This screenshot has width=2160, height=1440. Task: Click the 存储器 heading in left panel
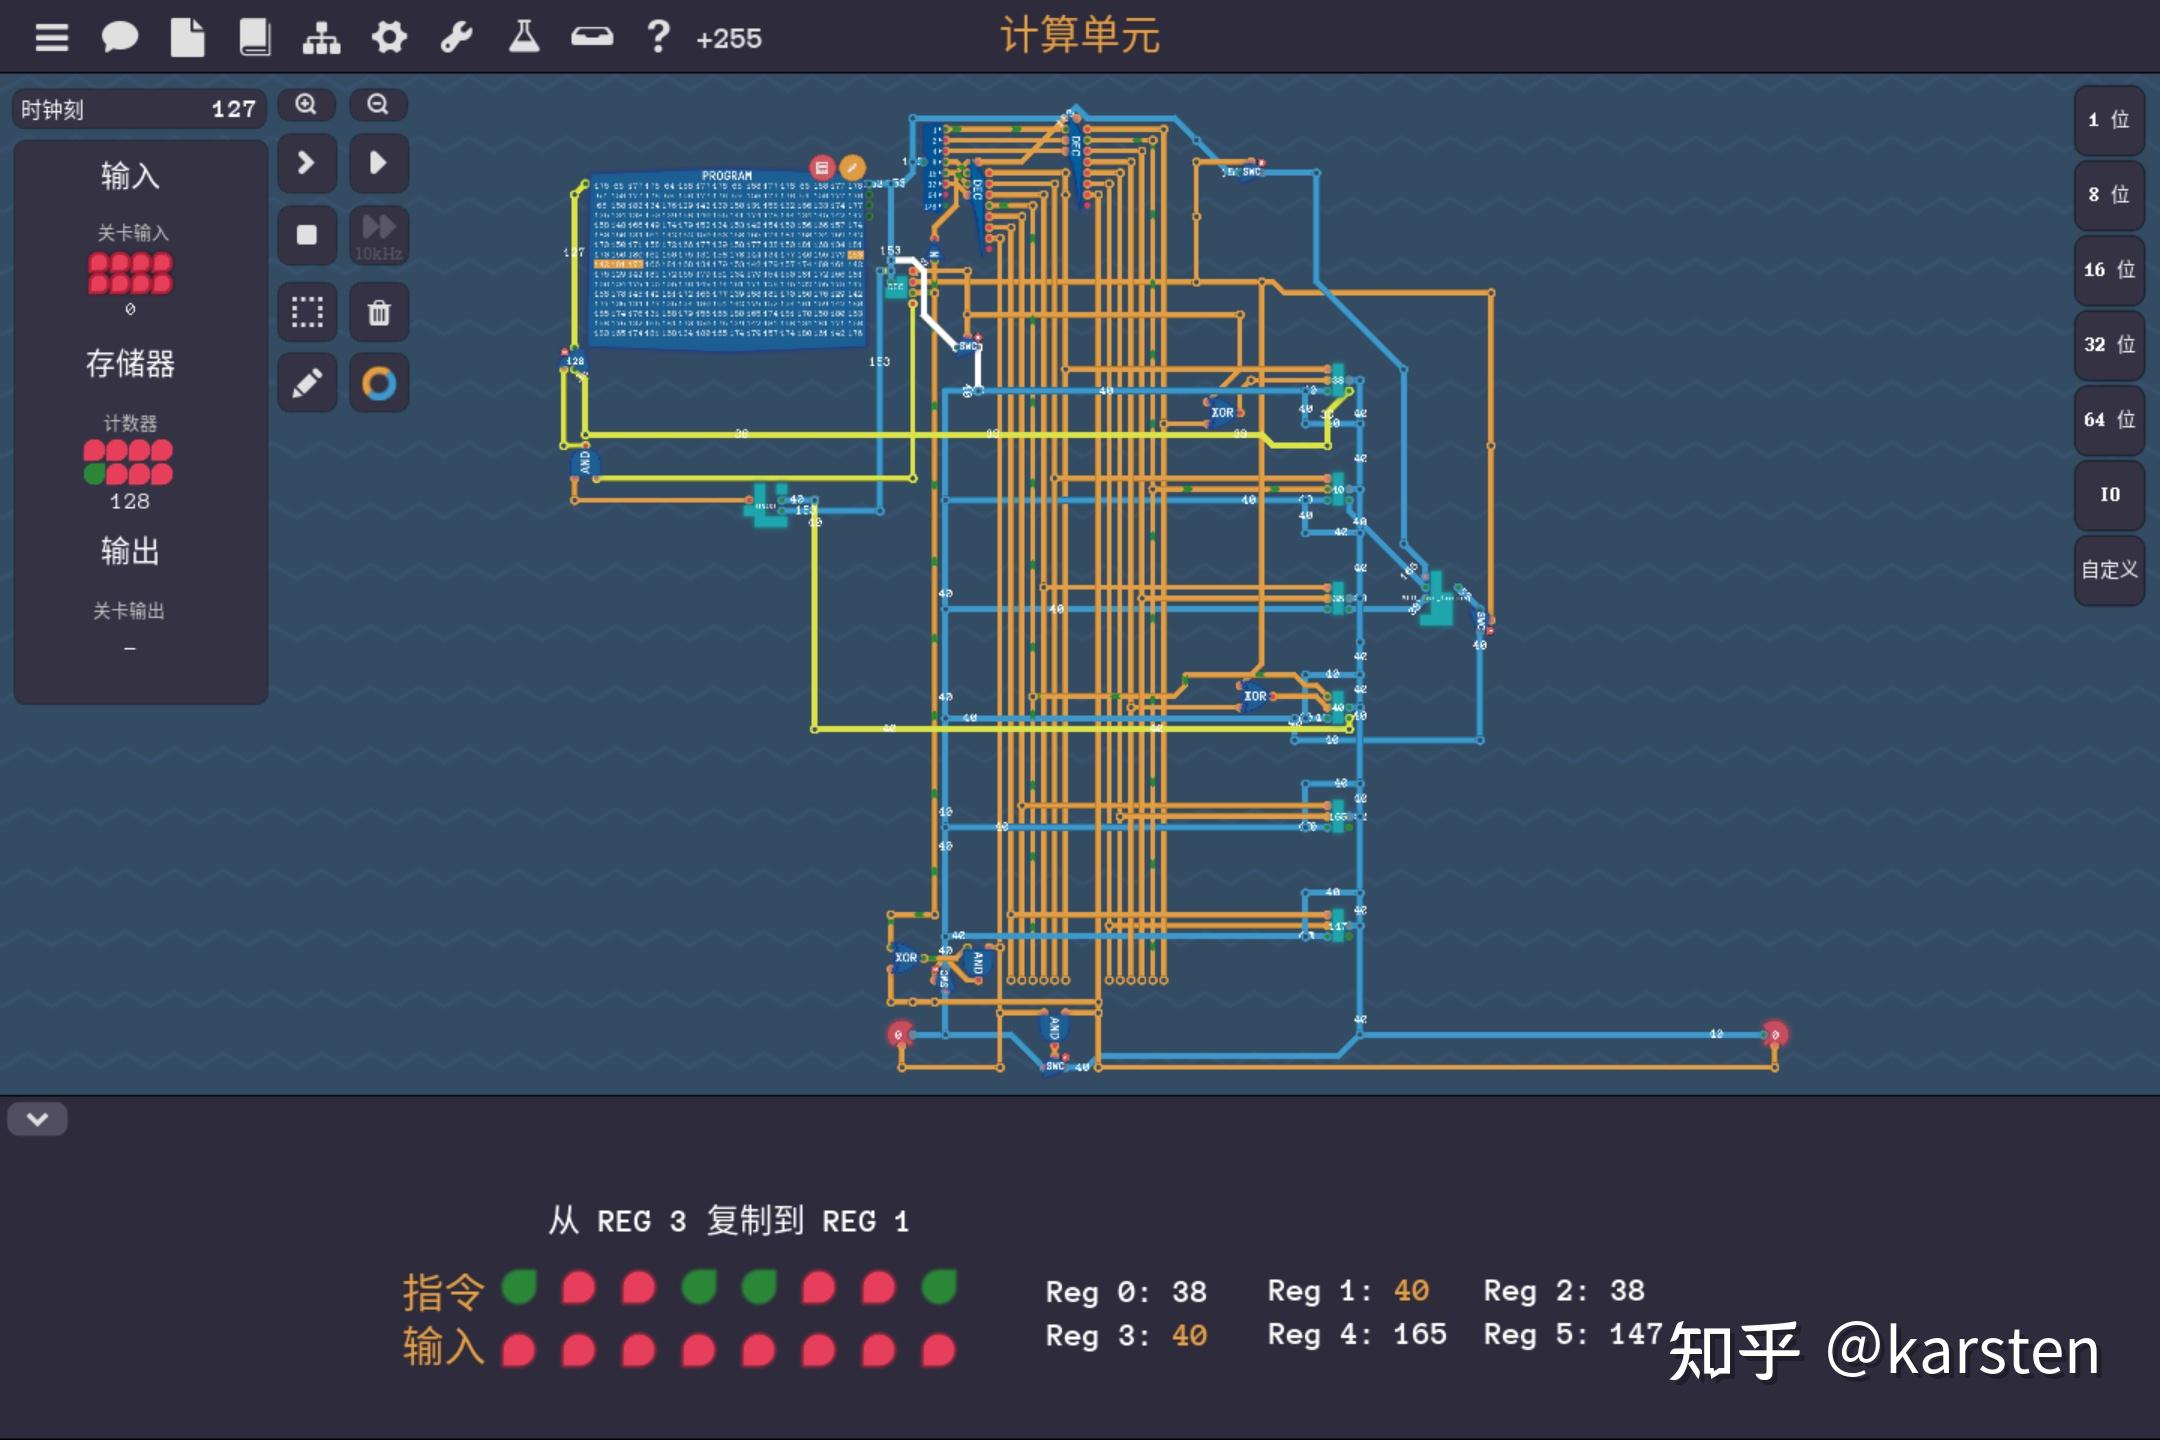pyautogui.click(x=130, y=363)
